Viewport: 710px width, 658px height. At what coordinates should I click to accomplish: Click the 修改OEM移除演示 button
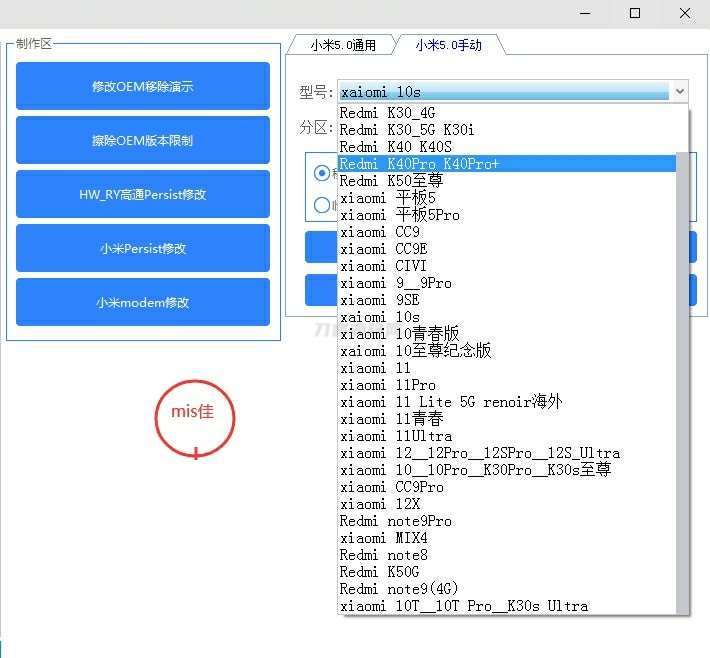pos(143,86)
